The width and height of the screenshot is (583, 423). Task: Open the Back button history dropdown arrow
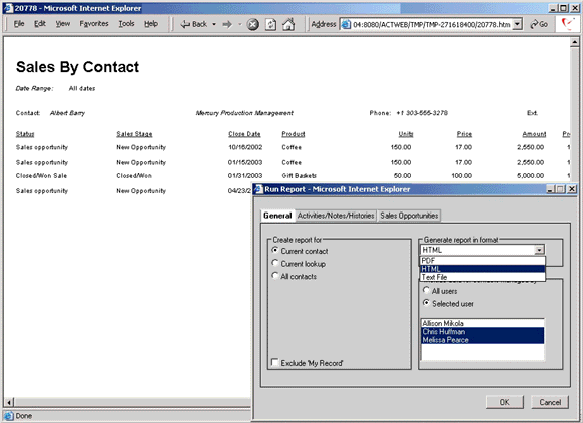tap(214, 25)
